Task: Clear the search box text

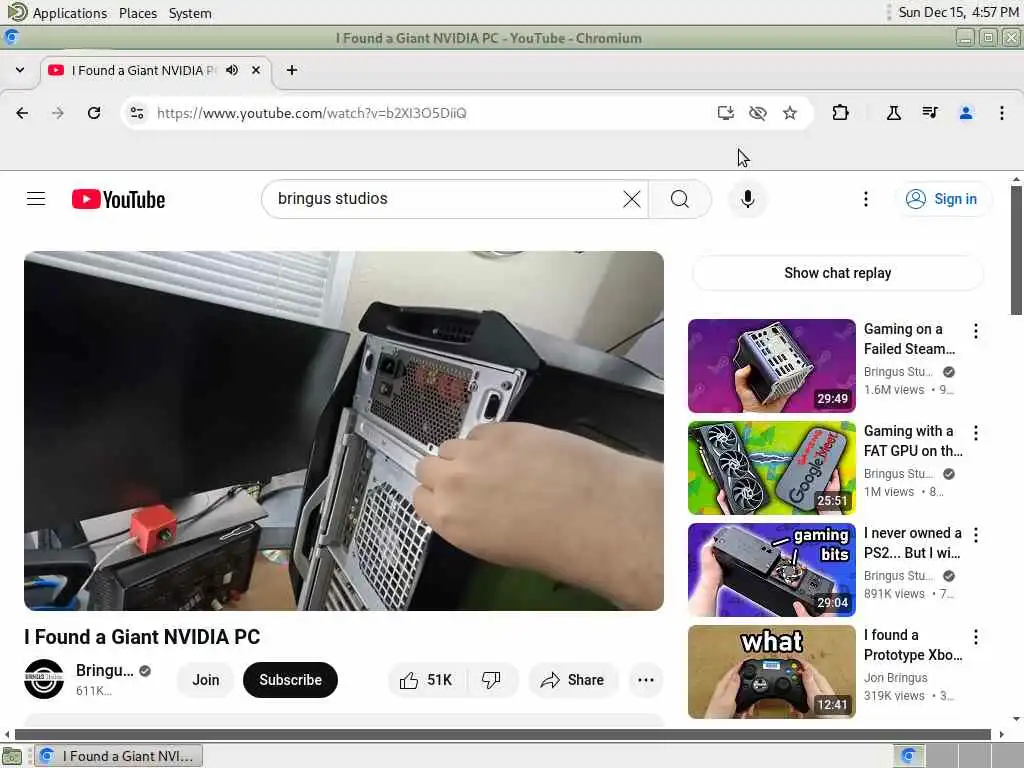Action: point(632,199)
